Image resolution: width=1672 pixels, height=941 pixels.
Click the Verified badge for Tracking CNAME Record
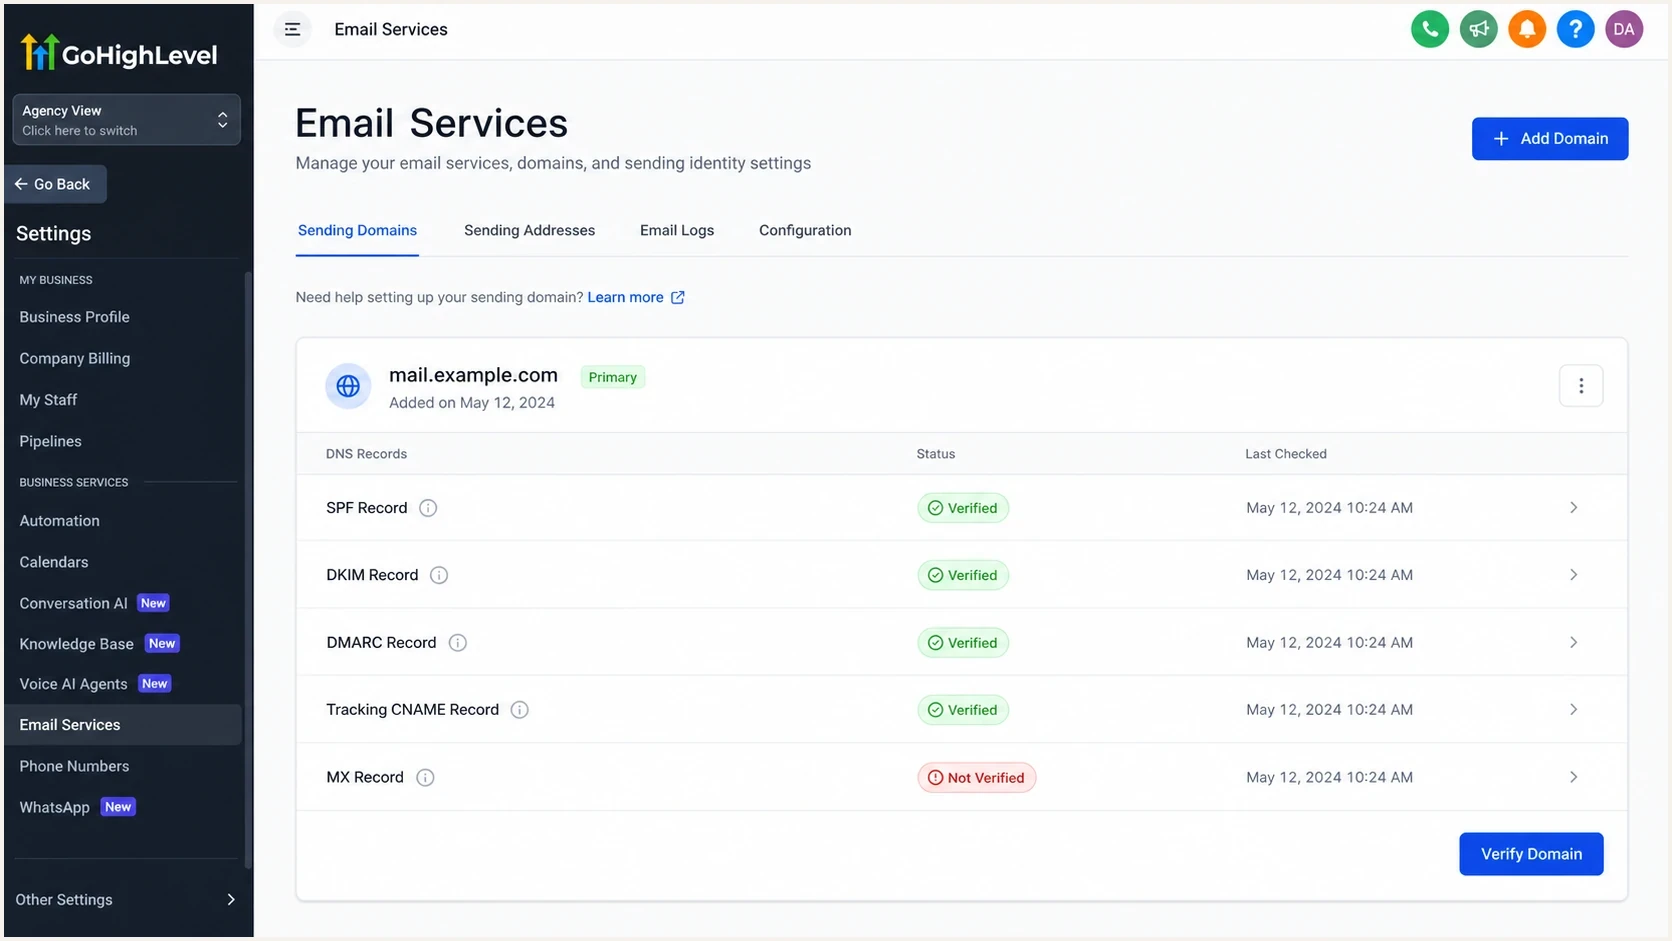pyautogui.click(x=963, y=710)
